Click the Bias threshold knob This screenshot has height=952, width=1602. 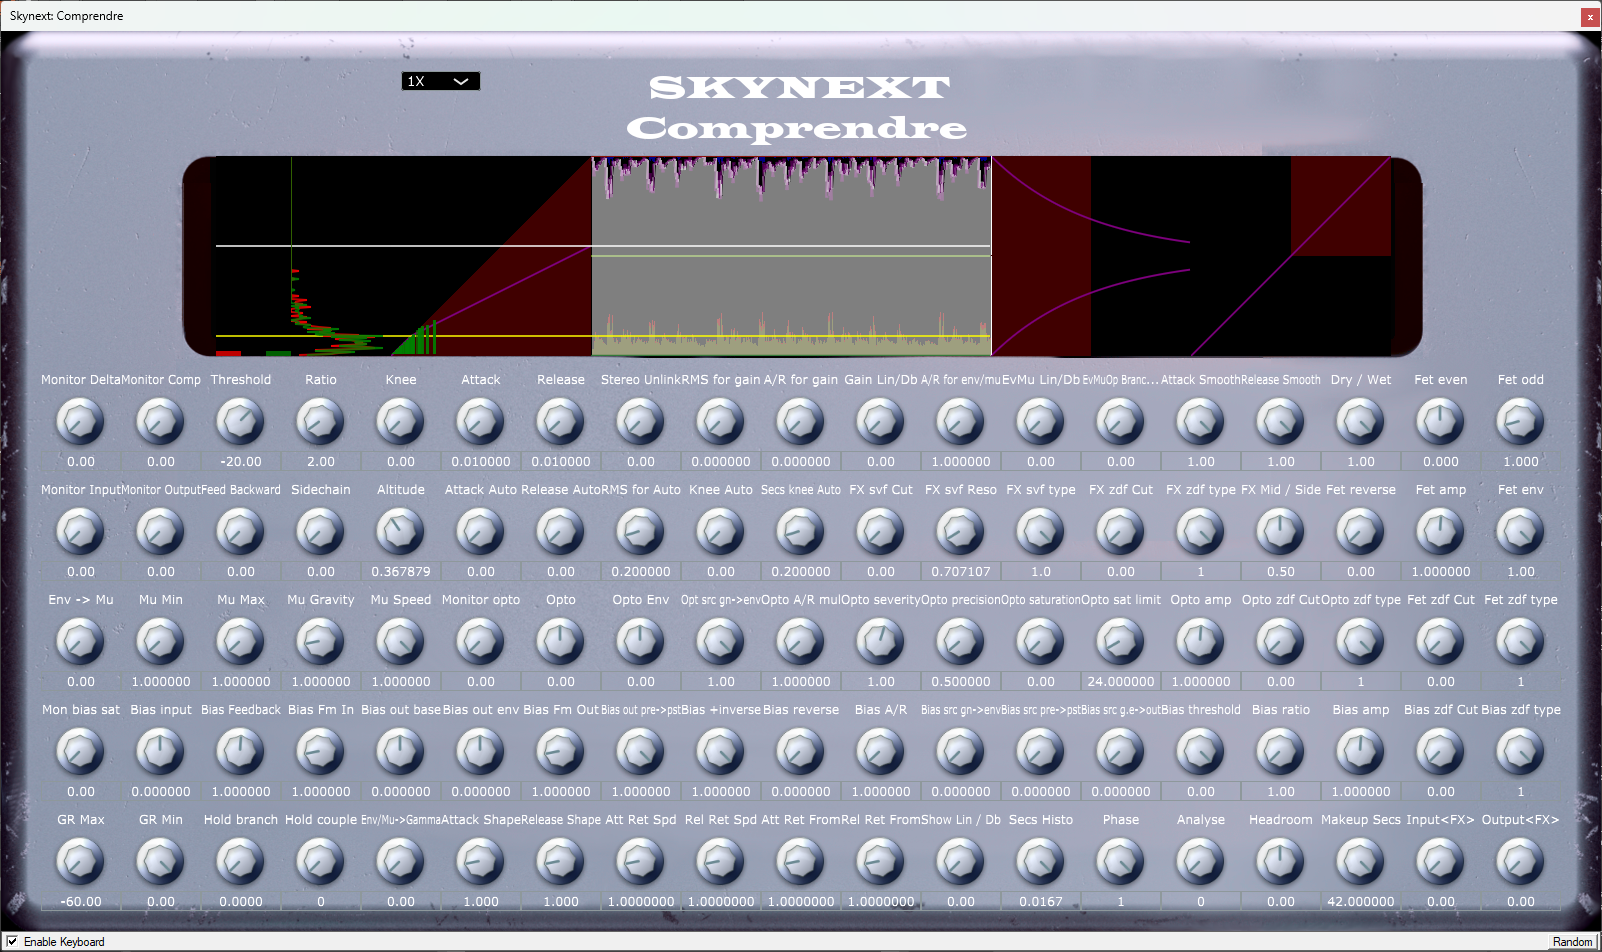[1200, 751]
